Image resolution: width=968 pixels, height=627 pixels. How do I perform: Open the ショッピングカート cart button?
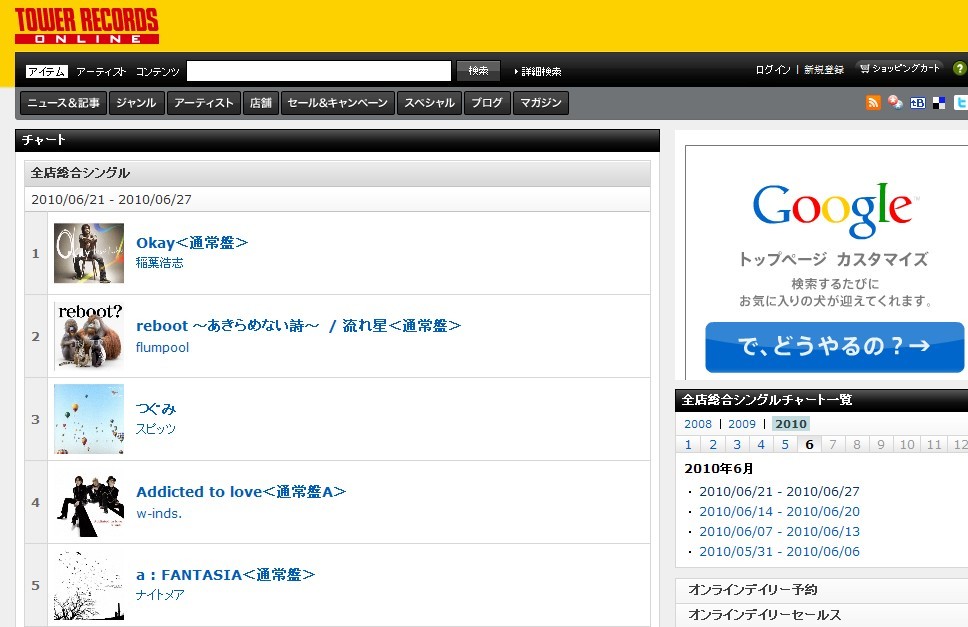(900, 69)
